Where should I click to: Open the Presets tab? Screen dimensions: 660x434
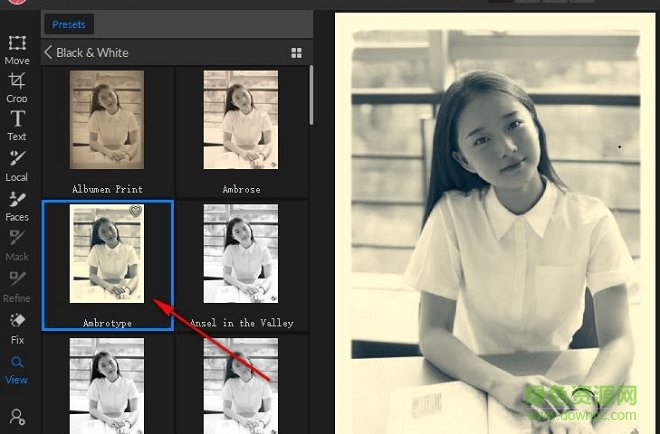[x=68, y=24]
